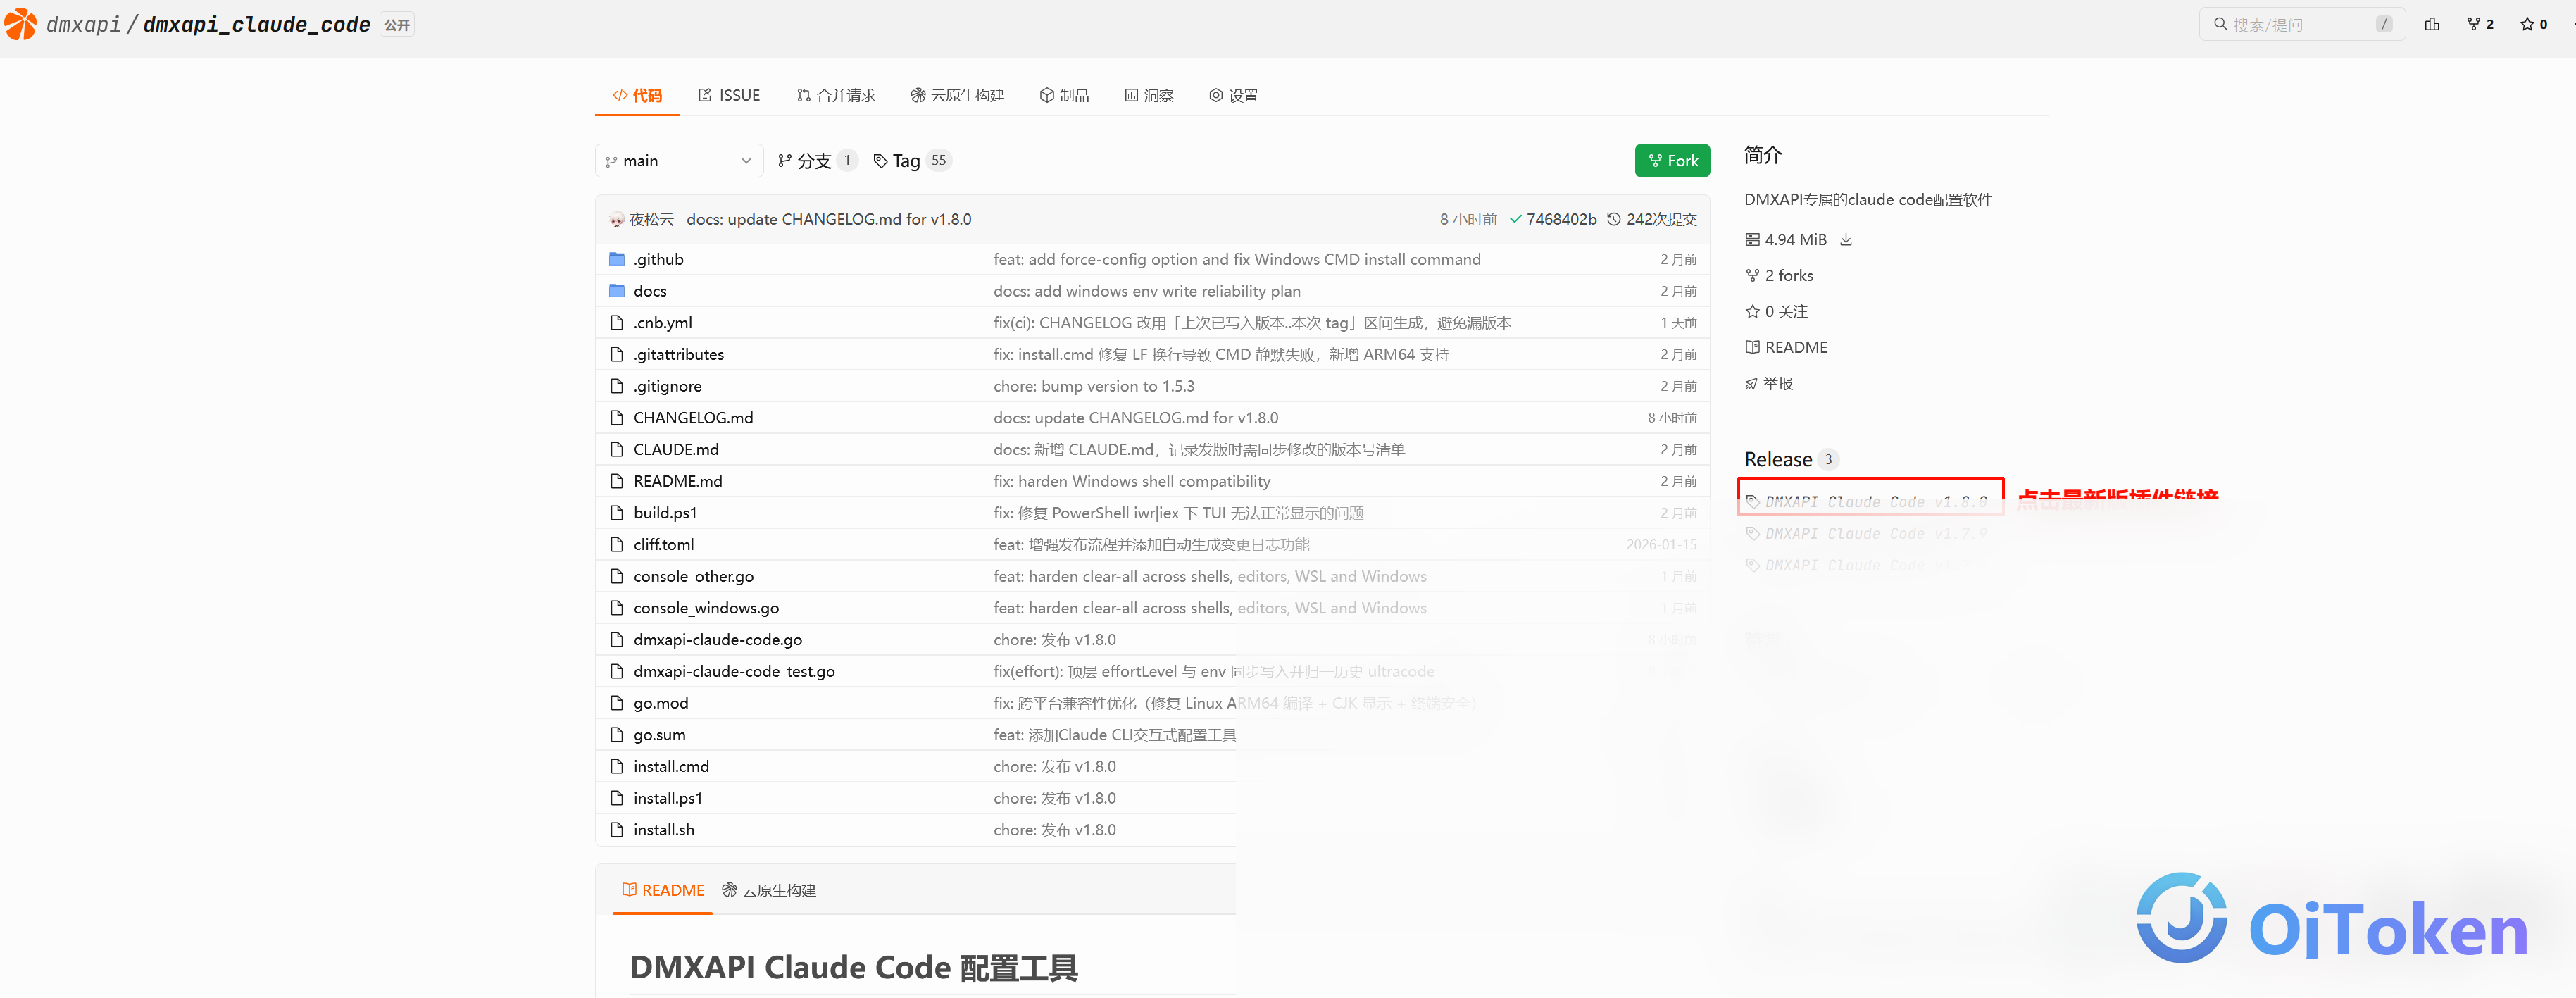2576x998 pixels.
Task: Open the Release section heading
Action: [x=1777, y=460]
